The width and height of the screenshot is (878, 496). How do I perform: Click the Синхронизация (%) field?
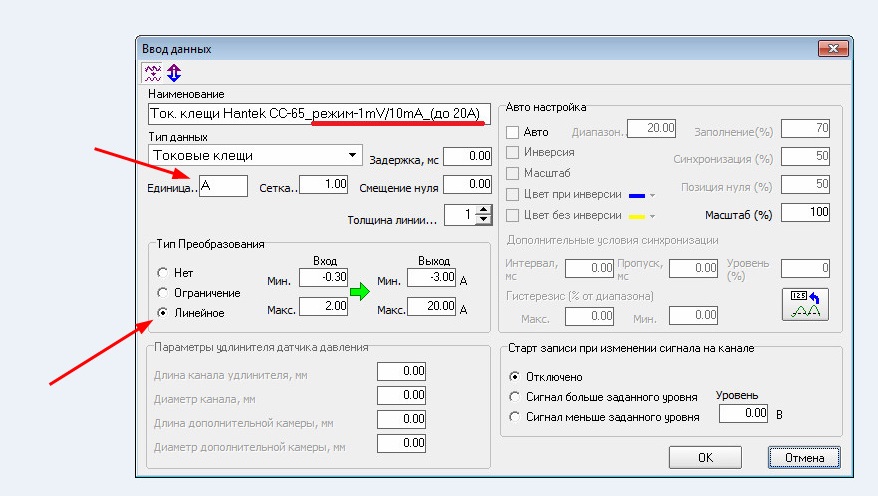[805, 156]
